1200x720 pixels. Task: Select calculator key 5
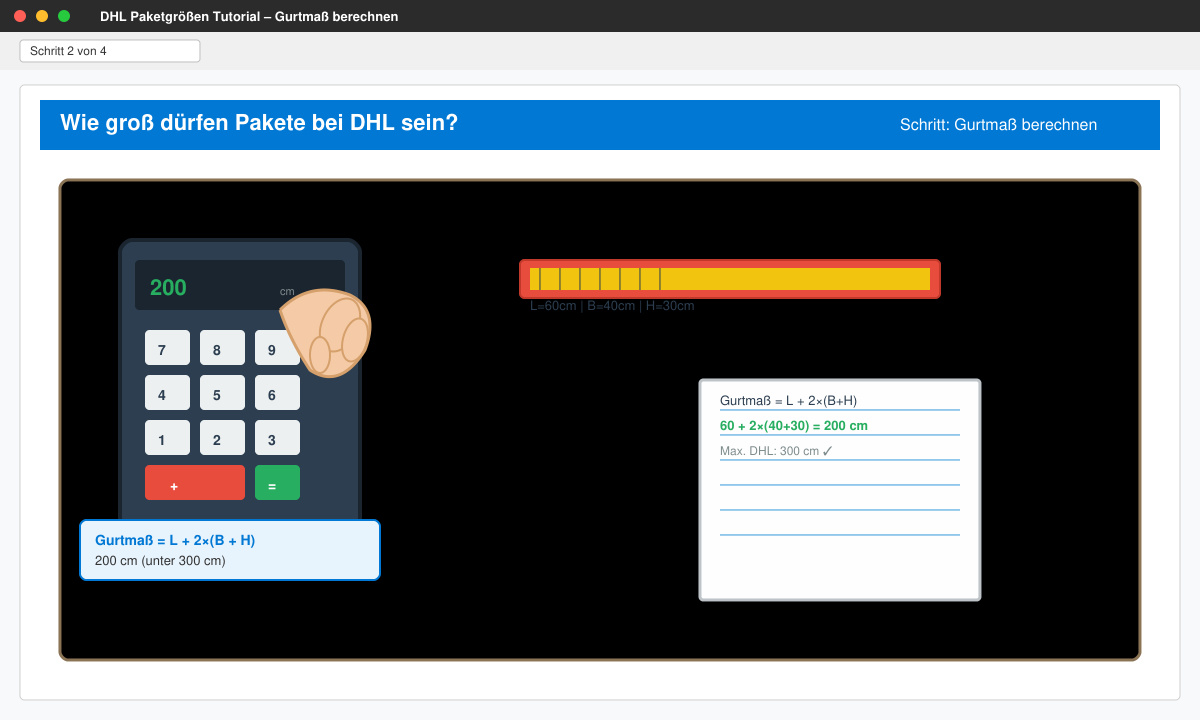222,393
